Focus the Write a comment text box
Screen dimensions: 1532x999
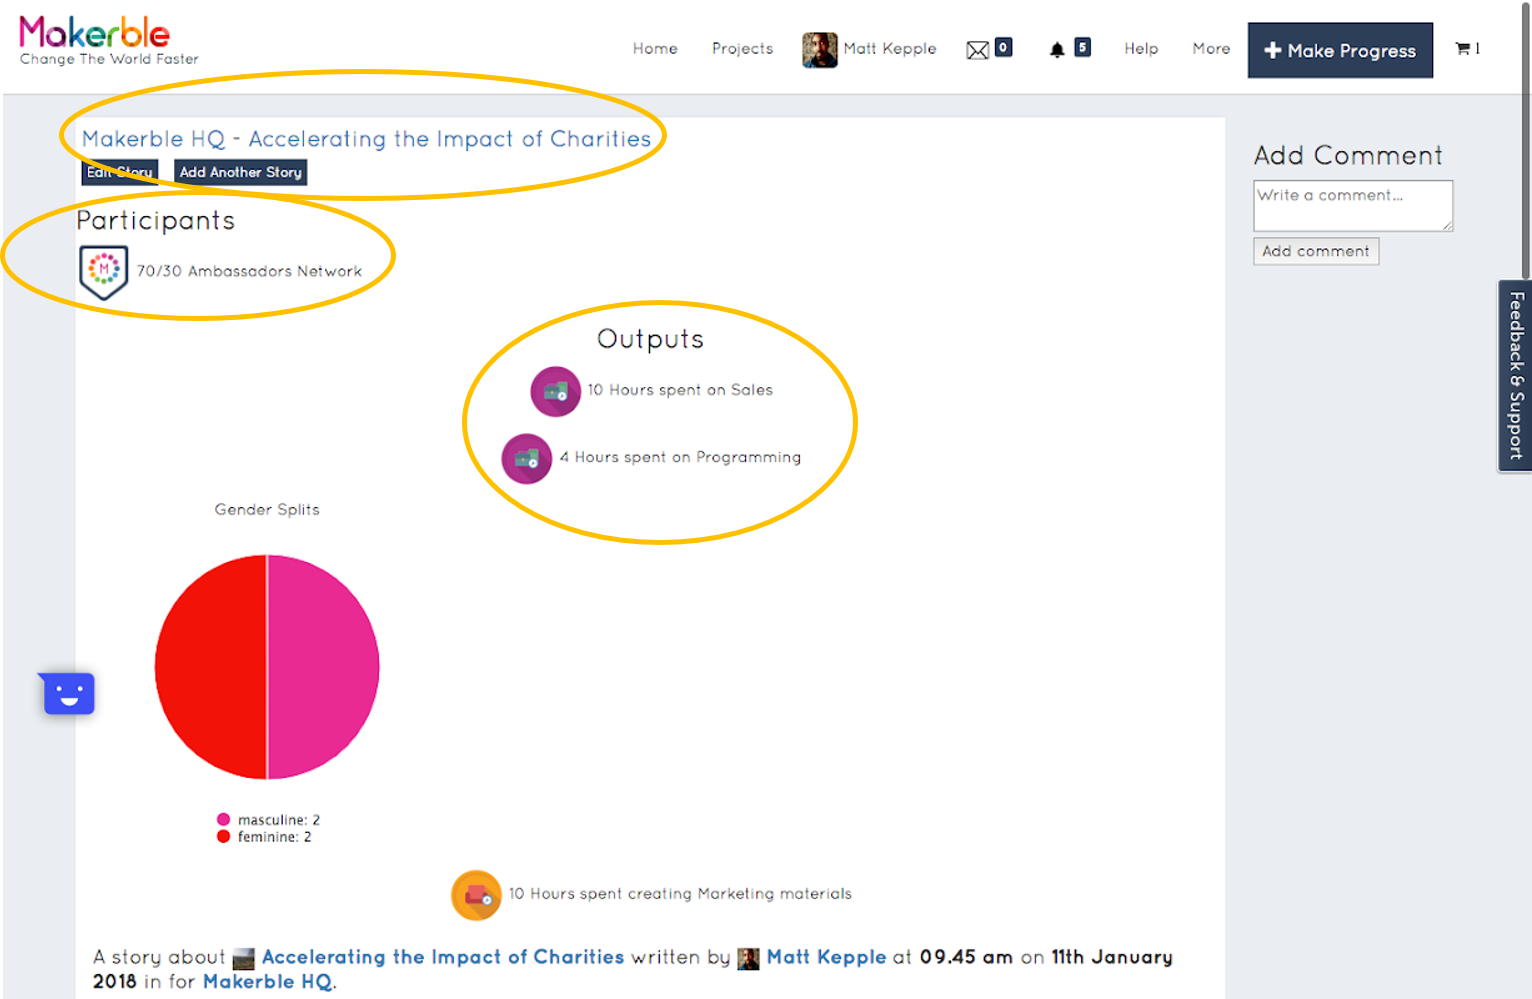pyautogui.click(x=1353, y=206)
